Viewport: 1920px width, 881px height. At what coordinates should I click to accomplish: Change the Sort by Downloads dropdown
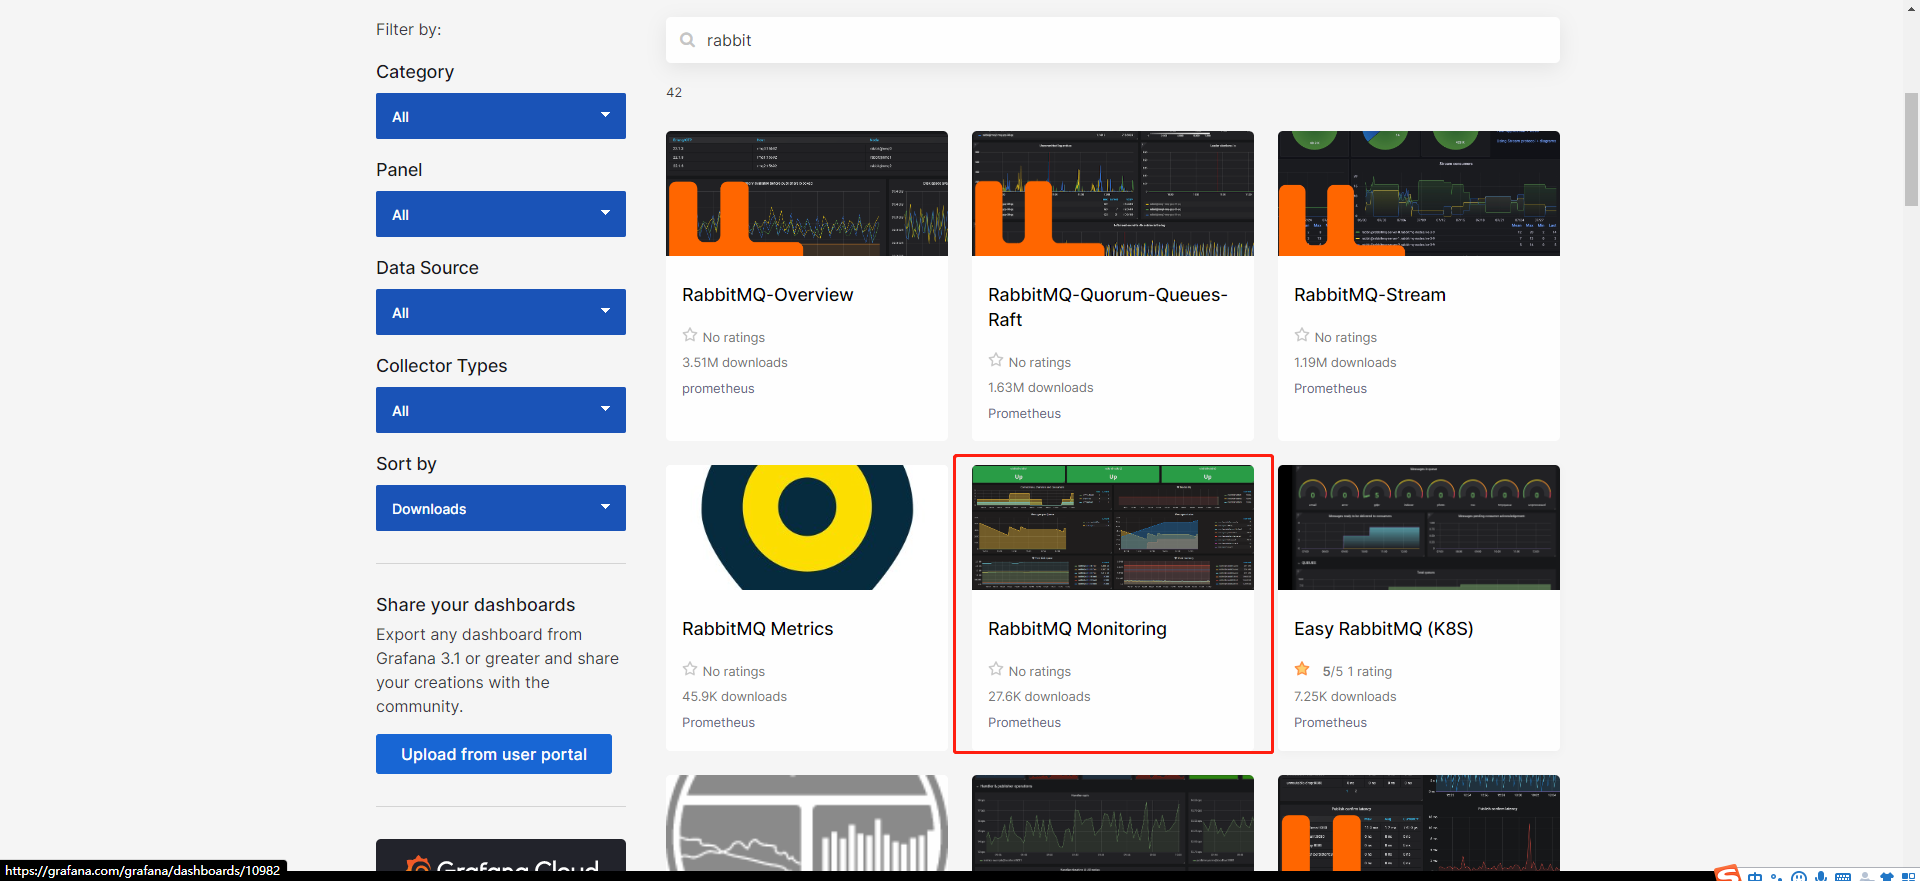point(501,508)
